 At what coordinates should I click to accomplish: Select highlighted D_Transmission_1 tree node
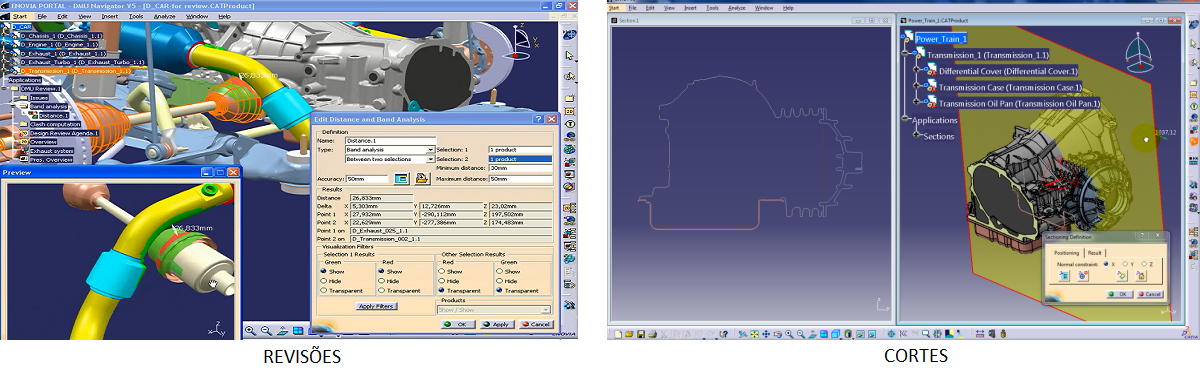76,71
